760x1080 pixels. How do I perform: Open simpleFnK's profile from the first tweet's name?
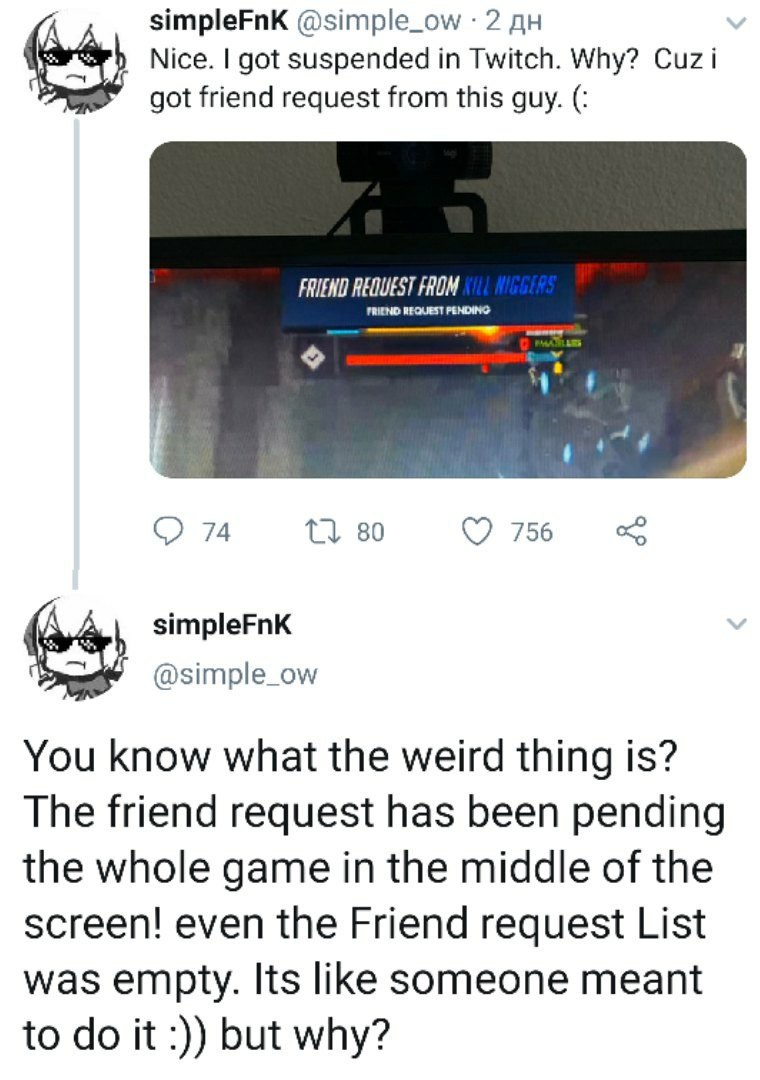click(x=219, y=21)
